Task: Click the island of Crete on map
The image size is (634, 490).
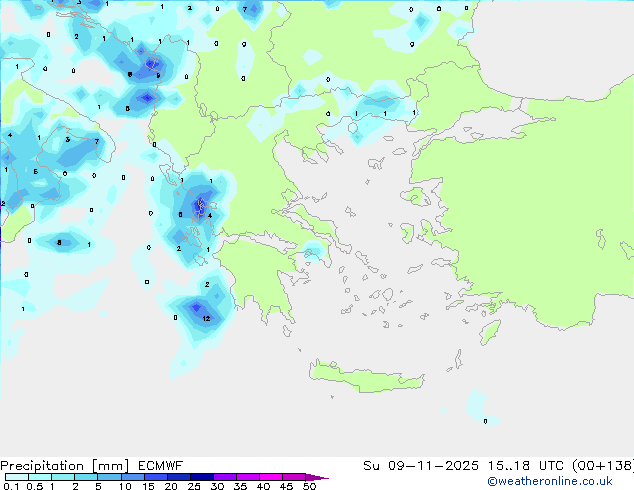Action: 366,377
